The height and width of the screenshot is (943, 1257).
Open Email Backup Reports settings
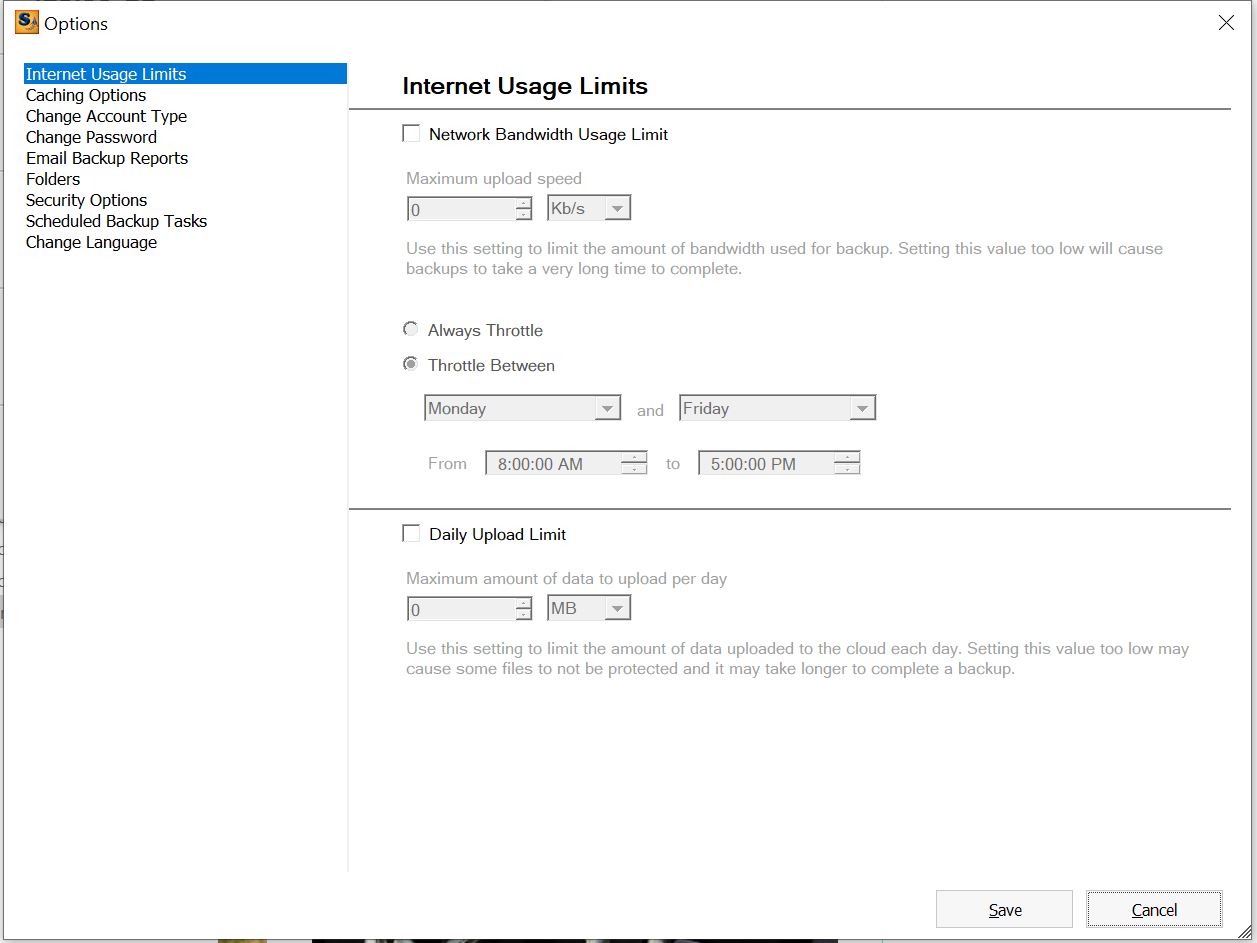pyautogui.click(x=107, y=158)
